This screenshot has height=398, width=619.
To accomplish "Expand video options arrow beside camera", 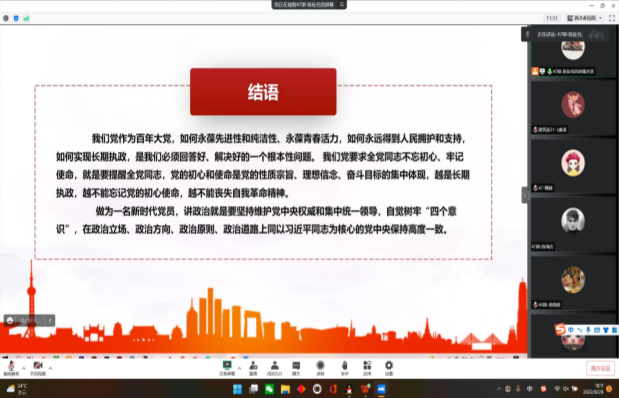I will click(50, 368).
